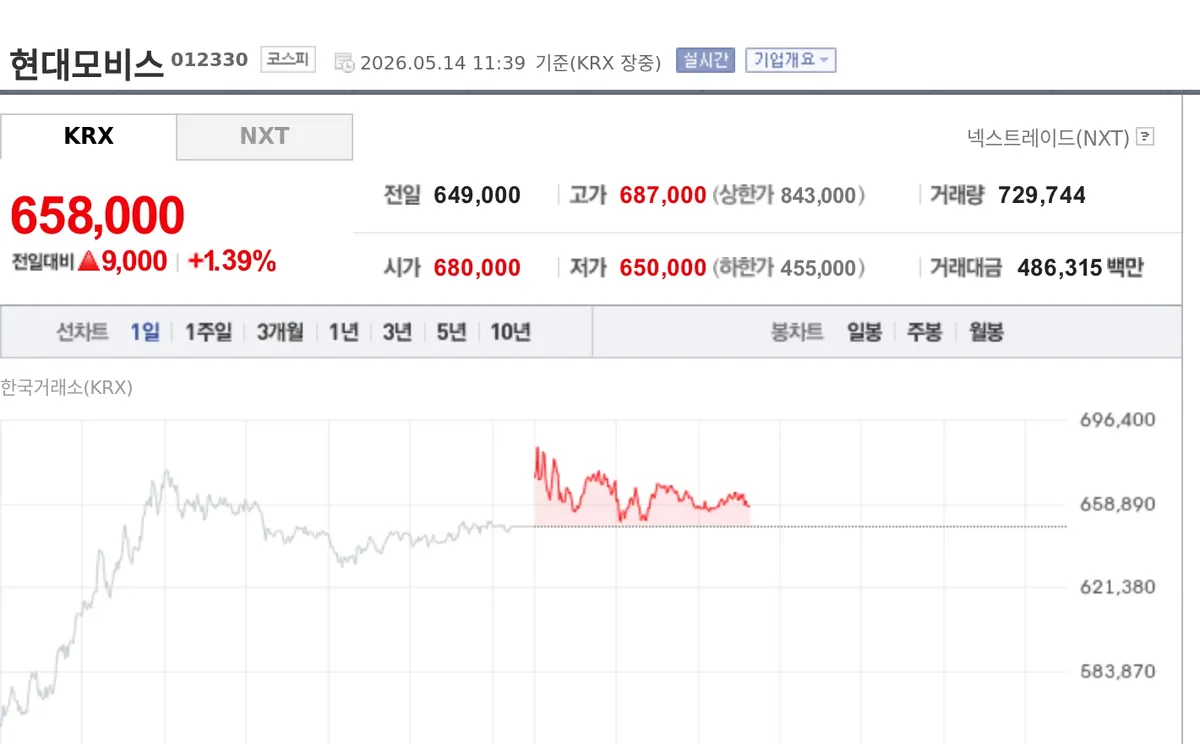Click the 코스피 market badge
The width and height of the screenshot is (1200, 744).
point(288,60)
